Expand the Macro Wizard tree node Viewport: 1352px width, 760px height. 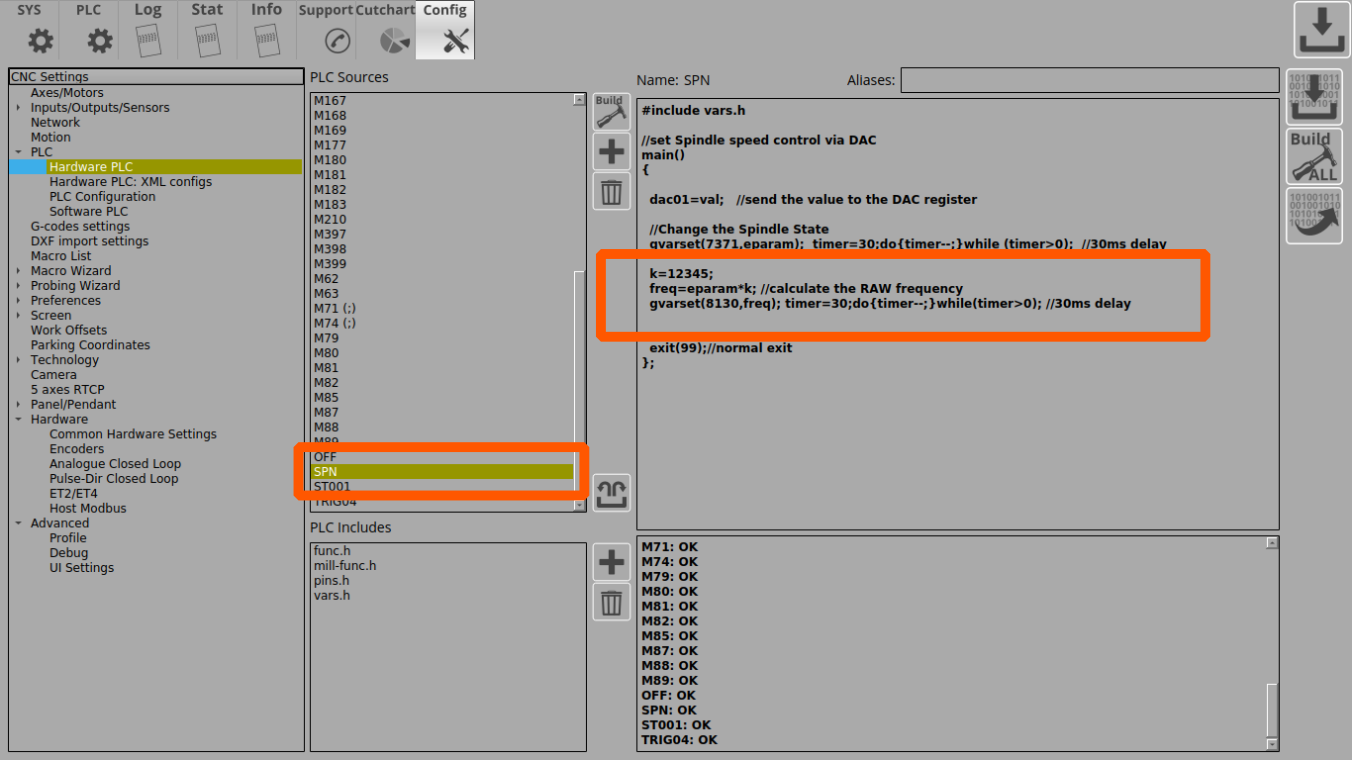[18, 271]
